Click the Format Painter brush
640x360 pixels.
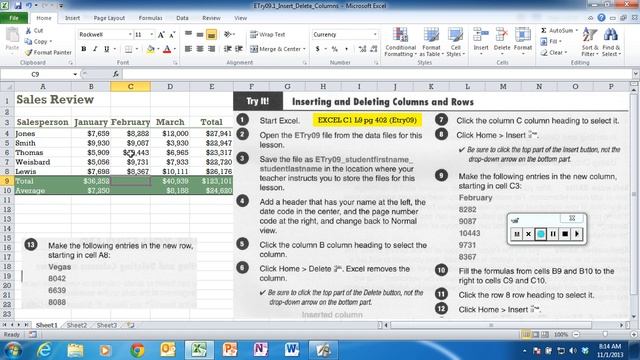coord(29,52)
